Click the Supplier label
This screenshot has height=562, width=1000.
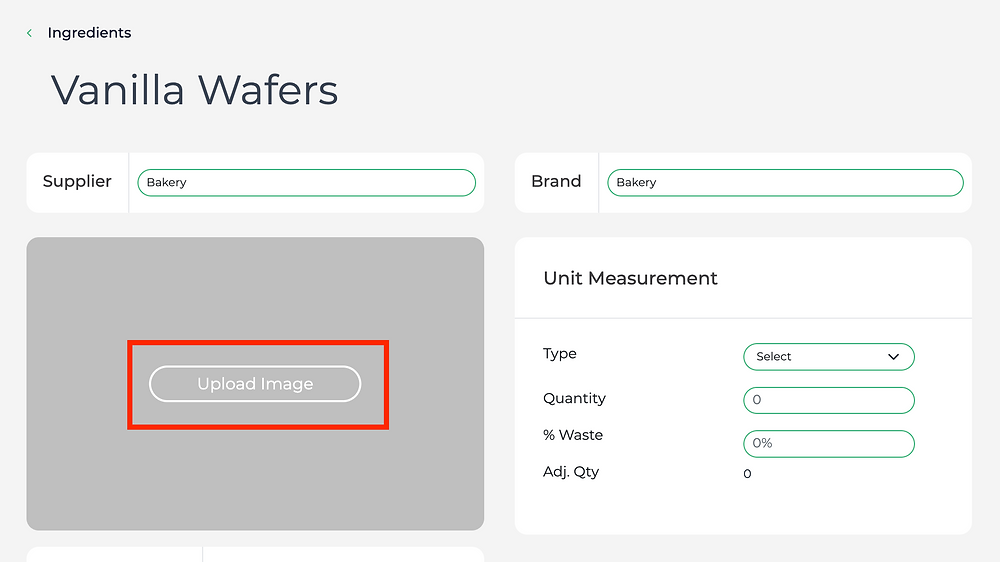click(77, 182)
